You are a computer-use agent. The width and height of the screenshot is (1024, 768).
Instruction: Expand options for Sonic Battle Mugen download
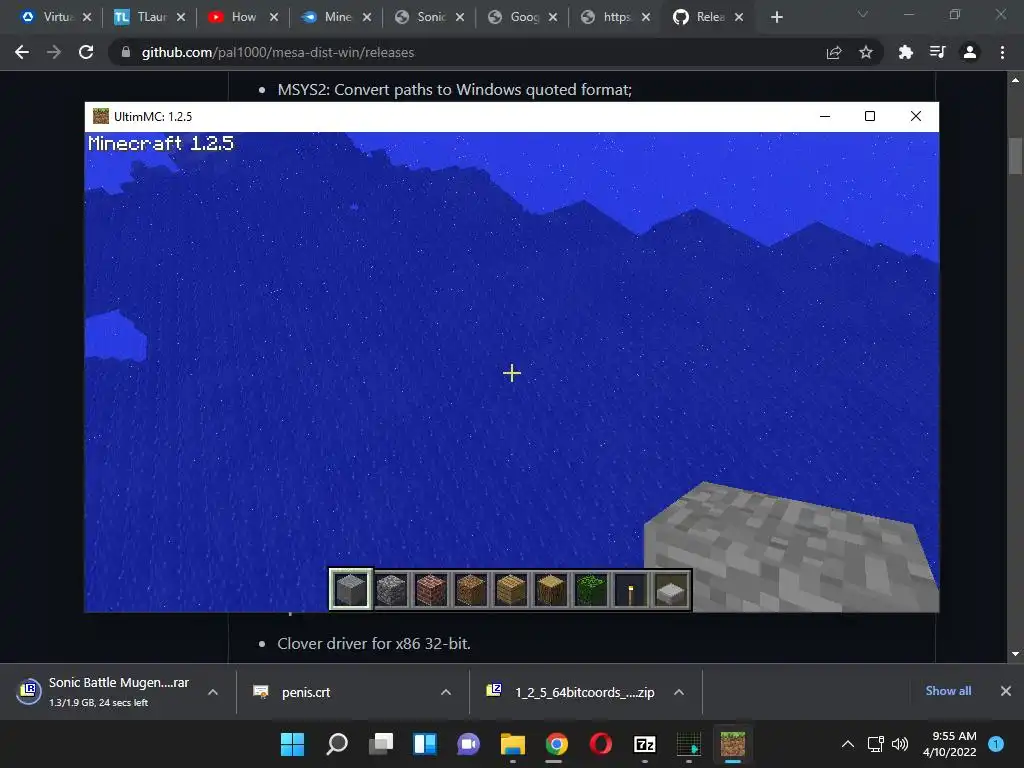(213, 692)
